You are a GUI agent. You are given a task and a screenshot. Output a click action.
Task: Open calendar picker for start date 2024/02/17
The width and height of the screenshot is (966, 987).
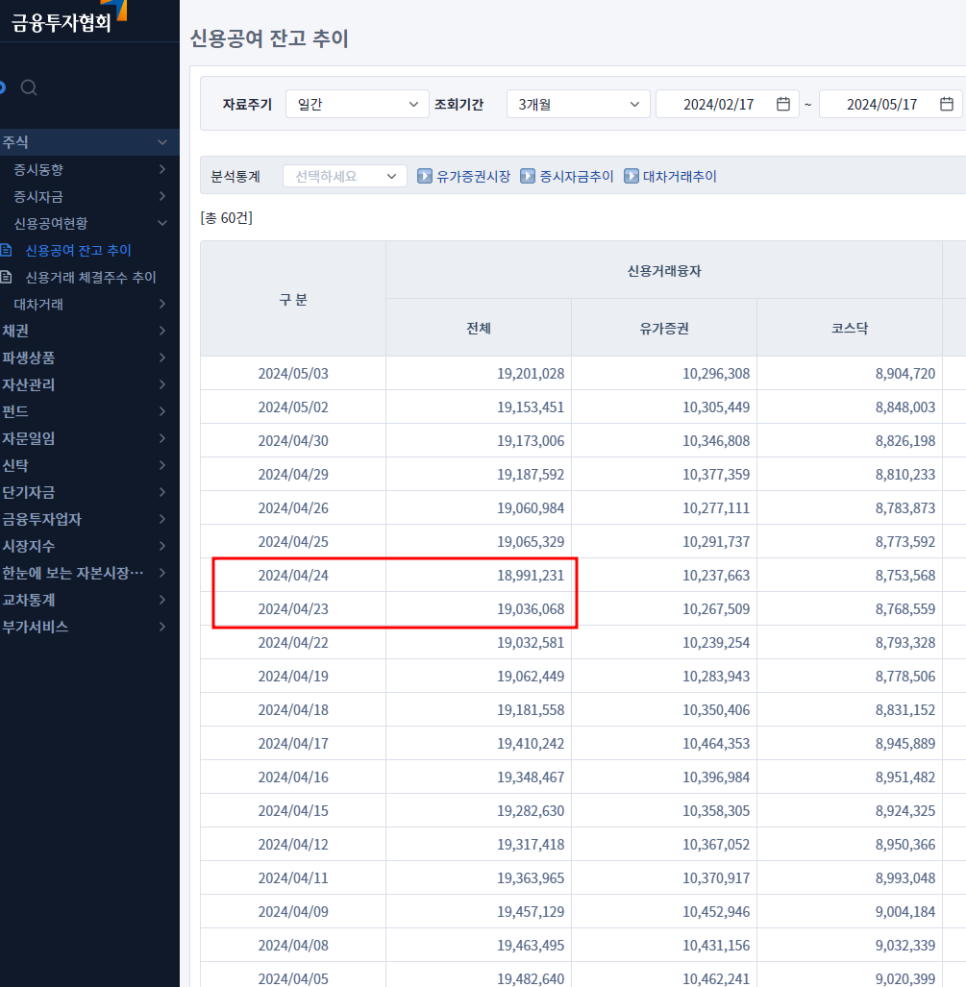(783, 104)
